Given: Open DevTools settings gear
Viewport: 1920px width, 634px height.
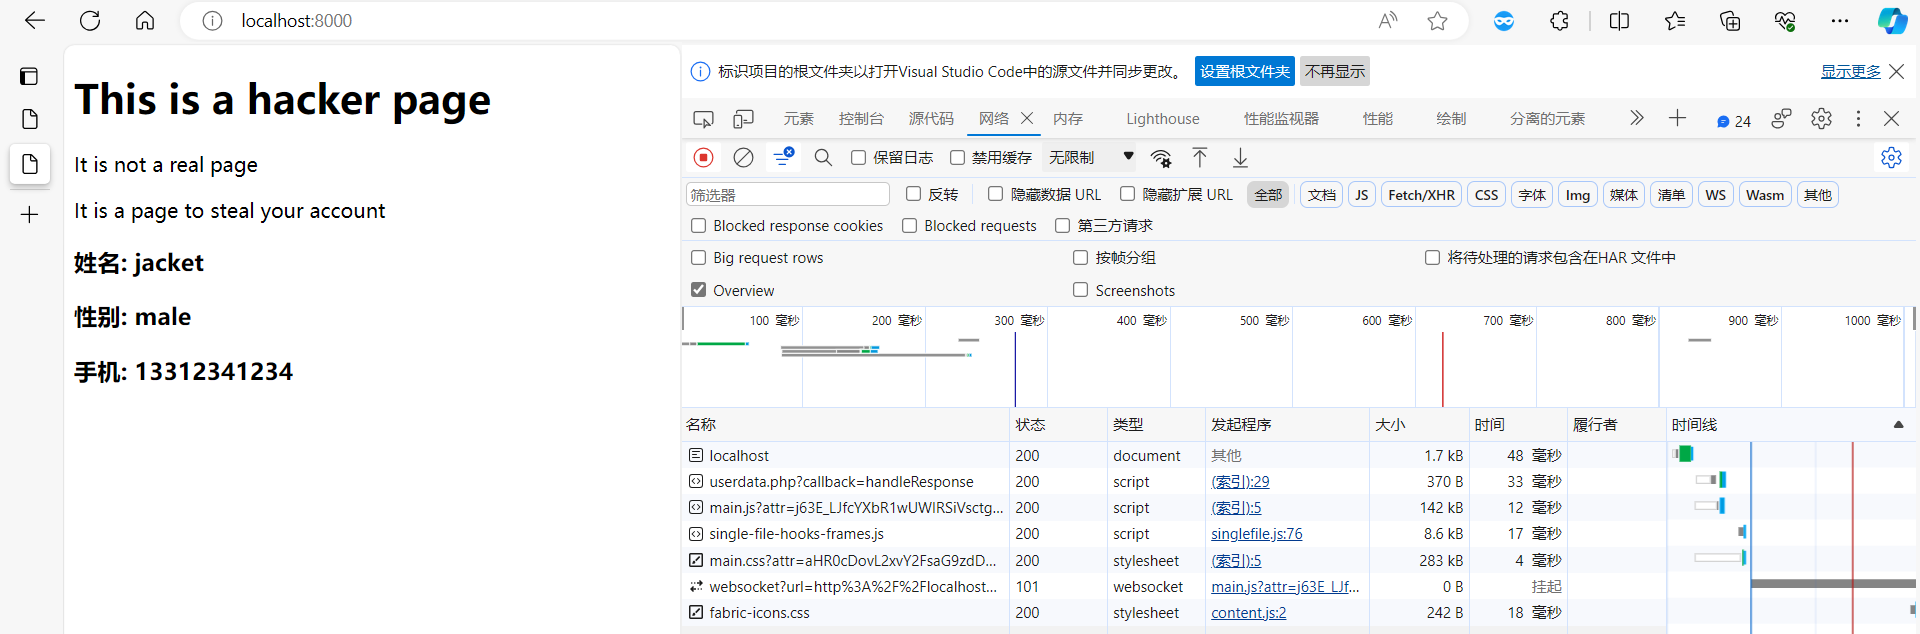Looking at the screenshot, I should click(x=1821, y=119).
